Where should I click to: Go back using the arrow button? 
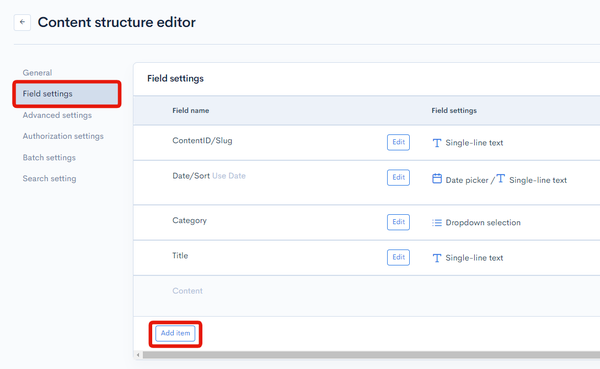[x=22, y=22]
